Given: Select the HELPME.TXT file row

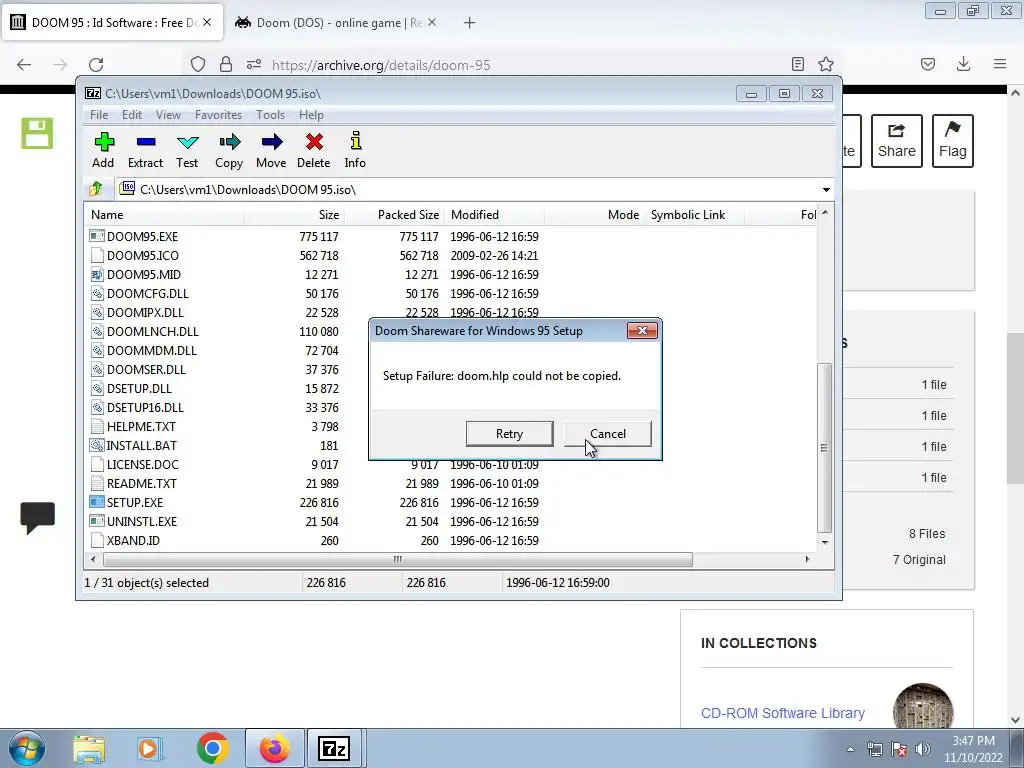Looking at the screenshot, I should click(x=451, y=426).
